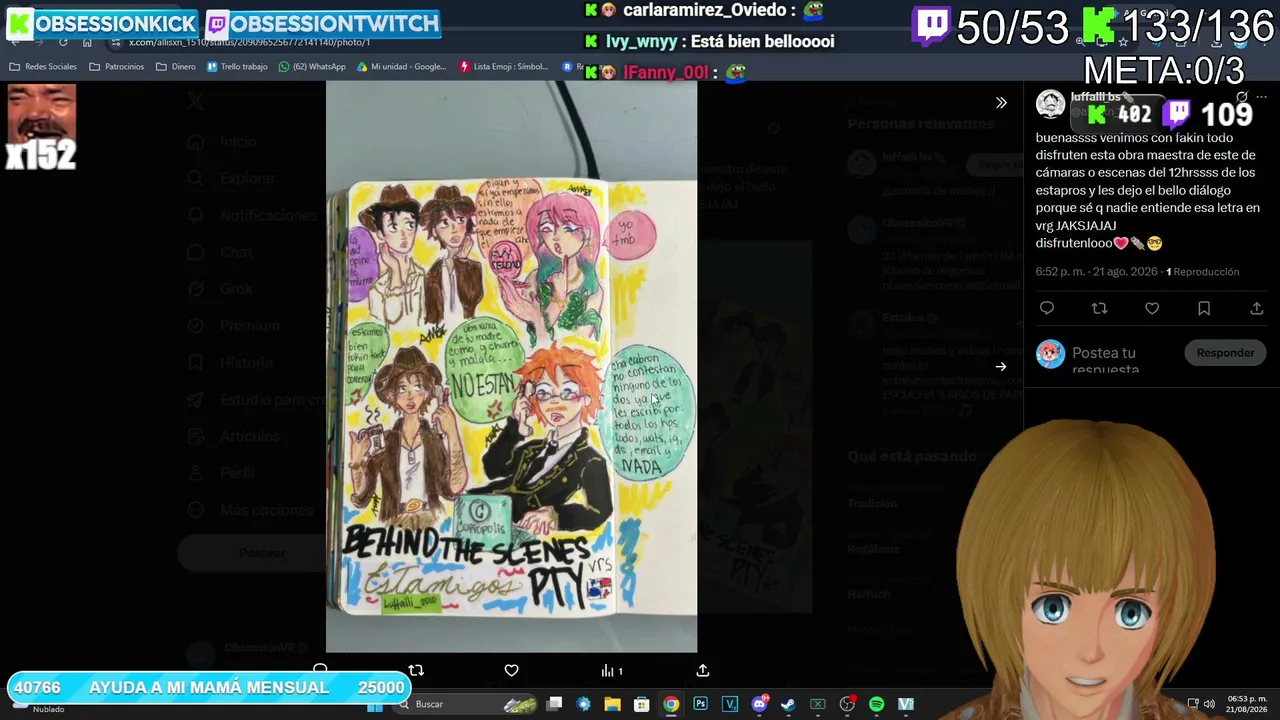Click reply bubble below the photo
This screenshot has height=720, width=1280.
click(320, 669)
